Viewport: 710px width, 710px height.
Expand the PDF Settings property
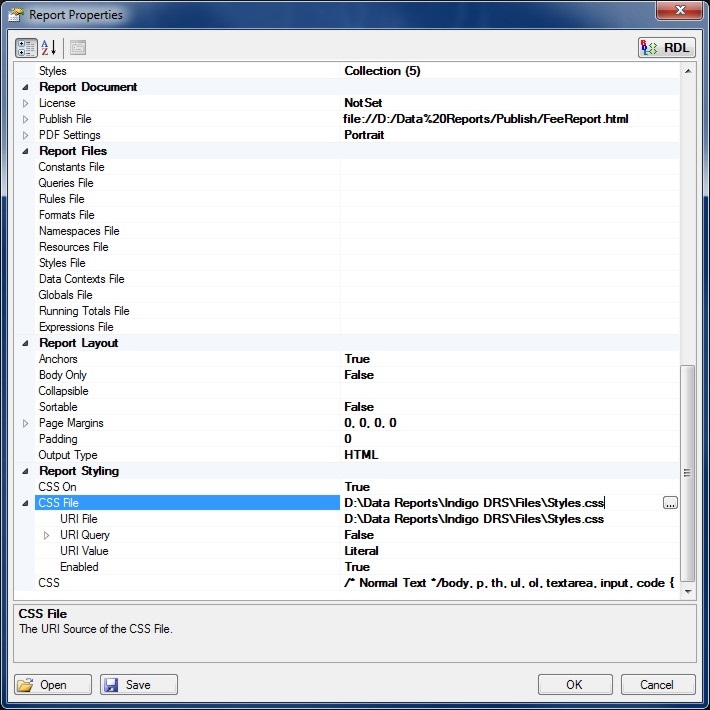[x=25, y=135]
